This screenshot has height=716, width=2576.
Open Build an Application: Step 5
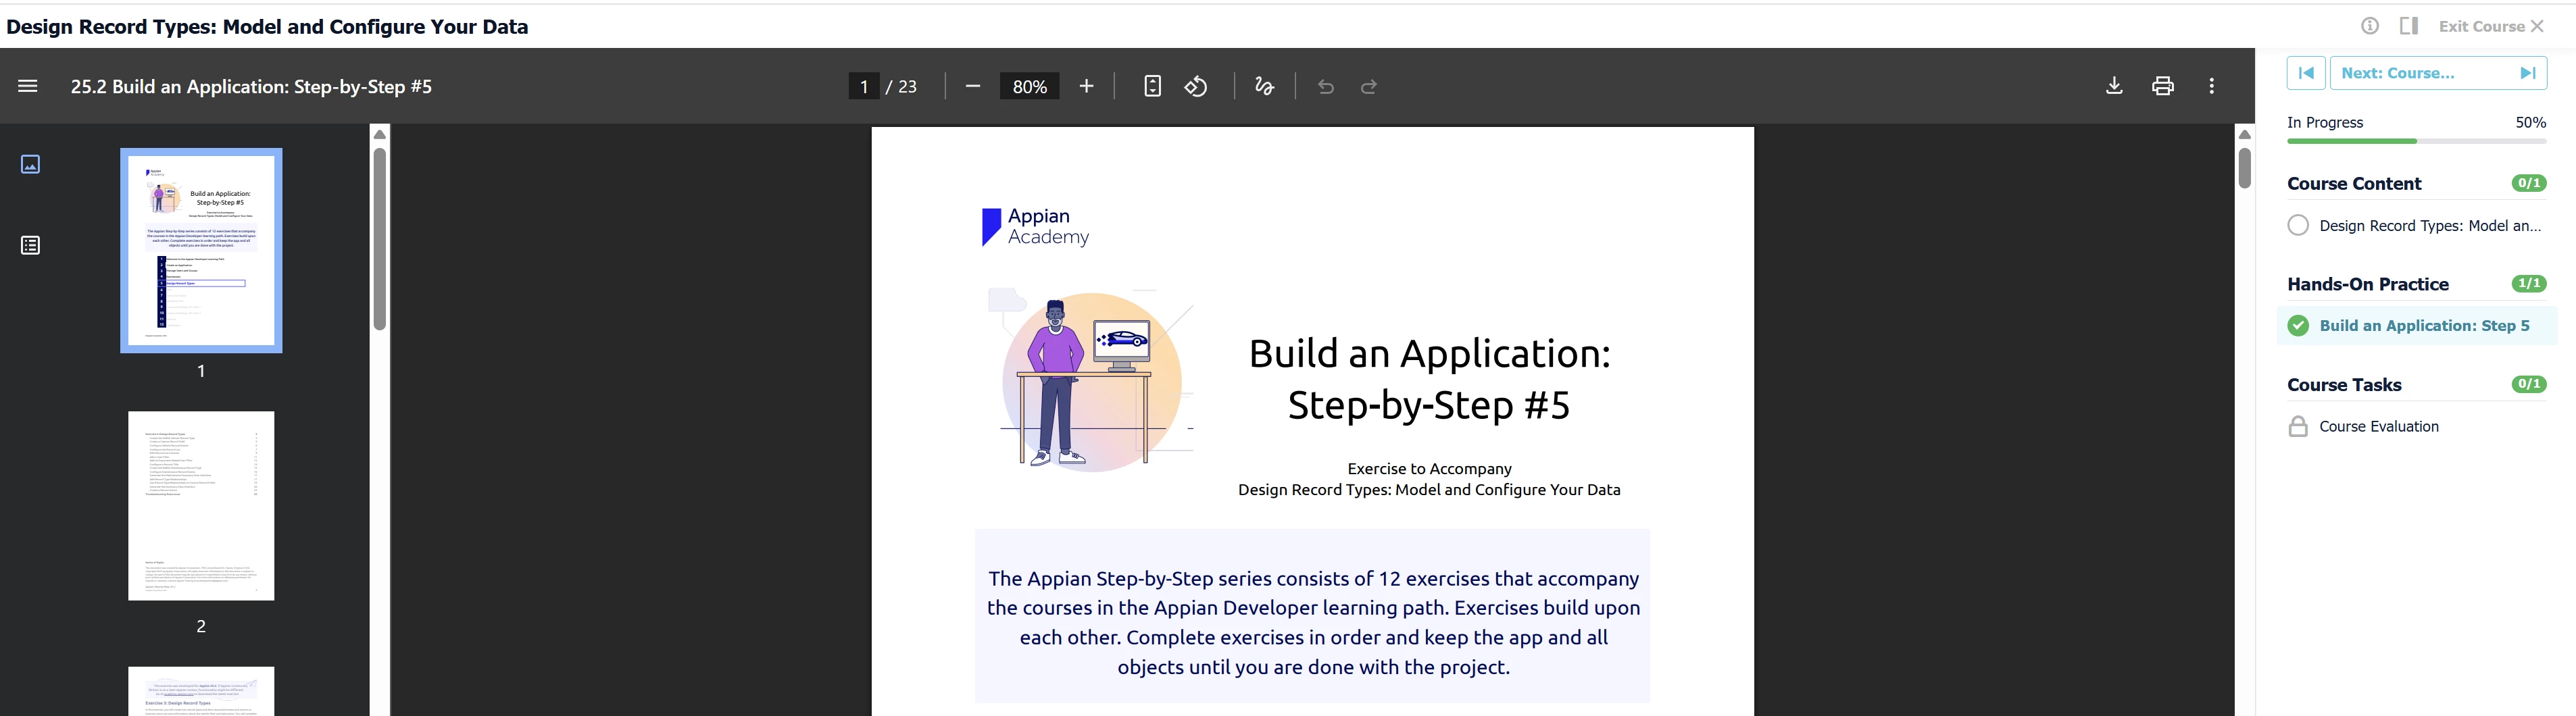pos(2424,326)
